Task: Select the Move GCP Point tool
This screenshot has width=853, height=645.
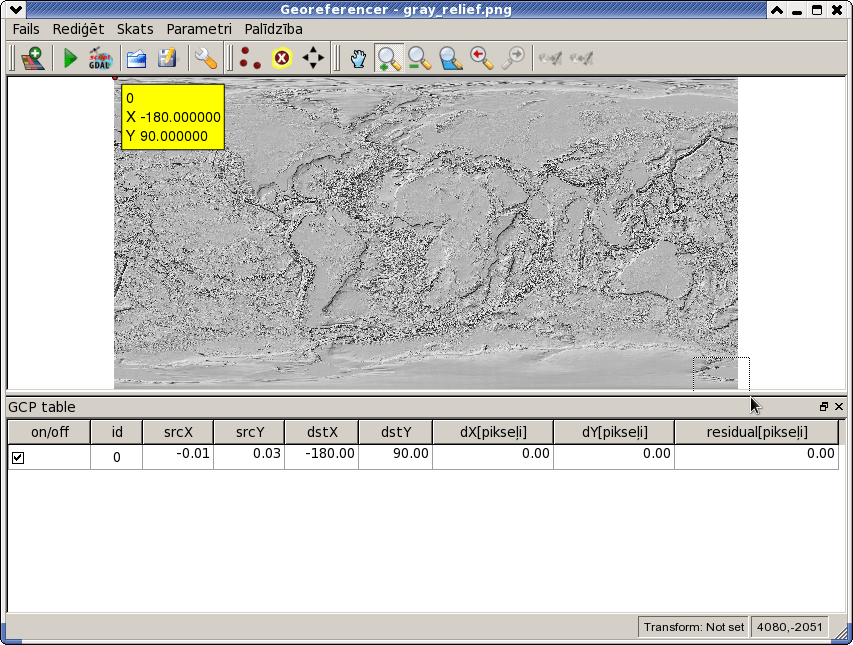Action: [x=313, y=58]
